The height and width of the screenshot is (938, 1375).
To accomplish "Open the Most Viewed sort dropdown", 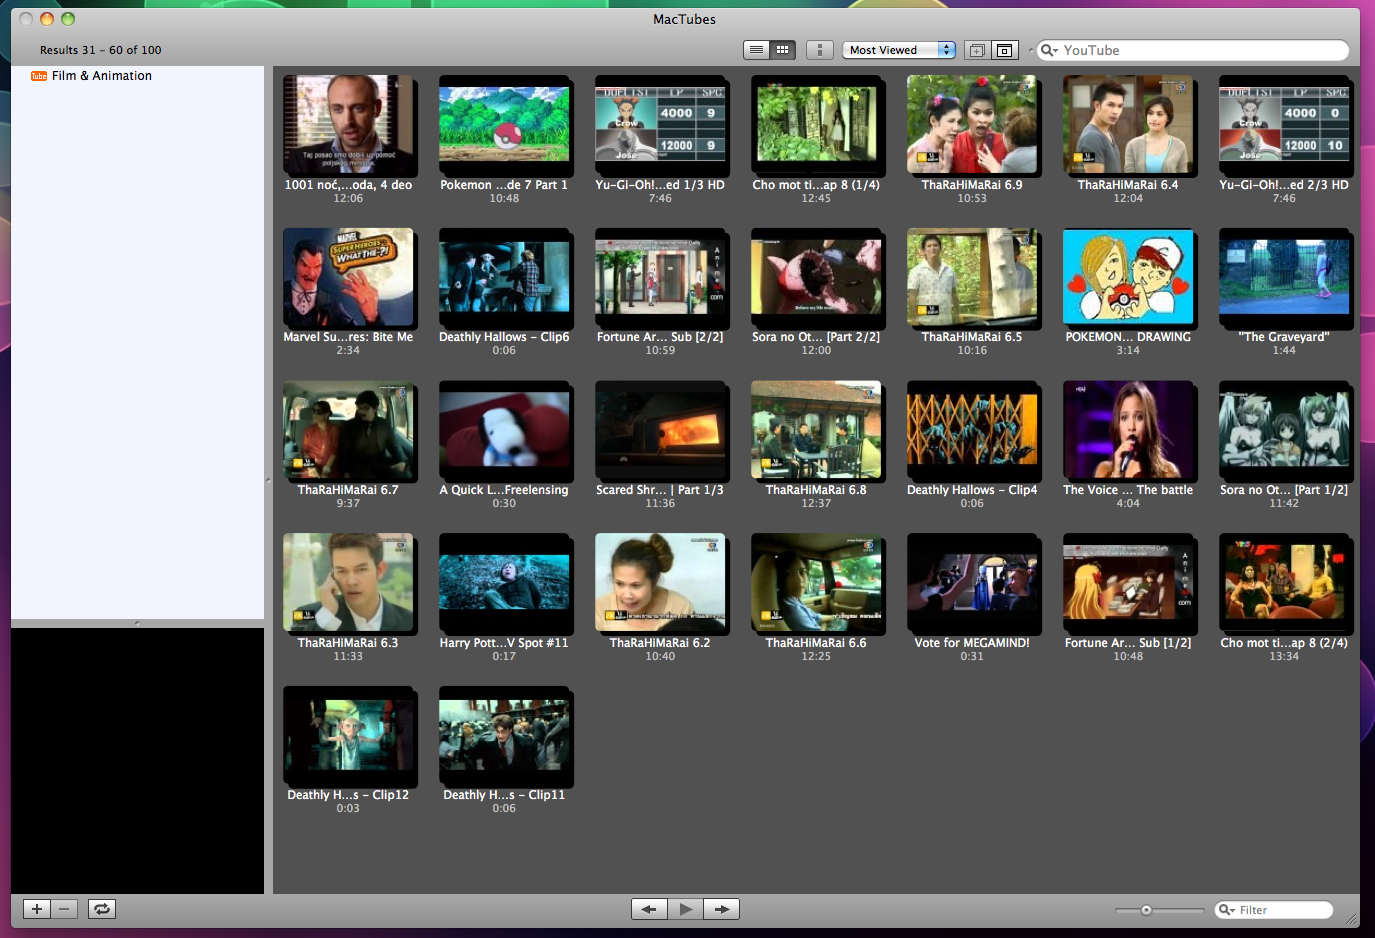I will [x=899, y=50].
